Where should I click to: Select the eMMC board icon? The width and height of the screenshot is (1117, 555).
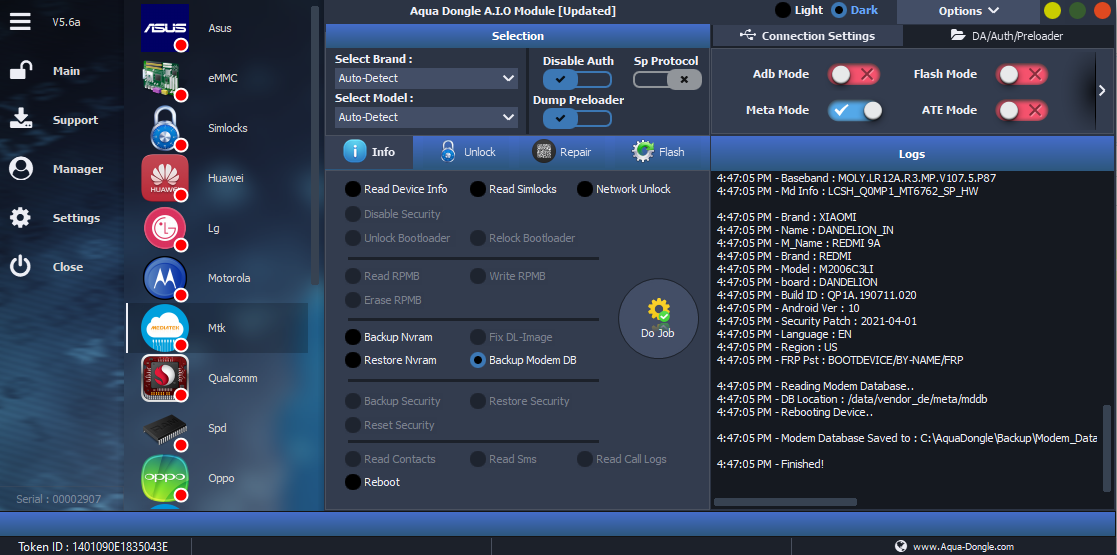tap(165, 78)
